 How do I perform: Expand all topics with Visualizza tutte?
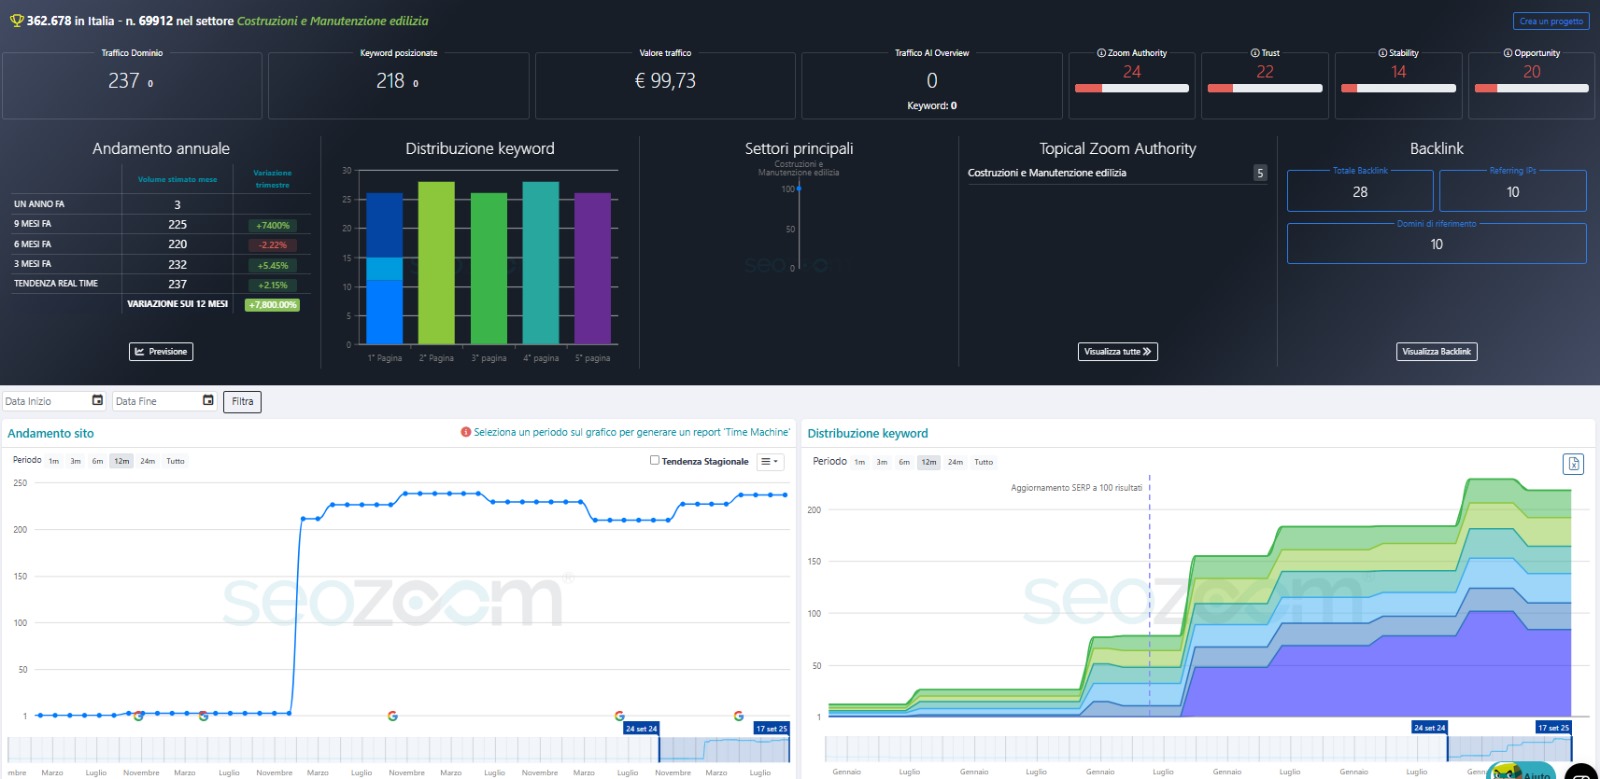pos(1117,351)
